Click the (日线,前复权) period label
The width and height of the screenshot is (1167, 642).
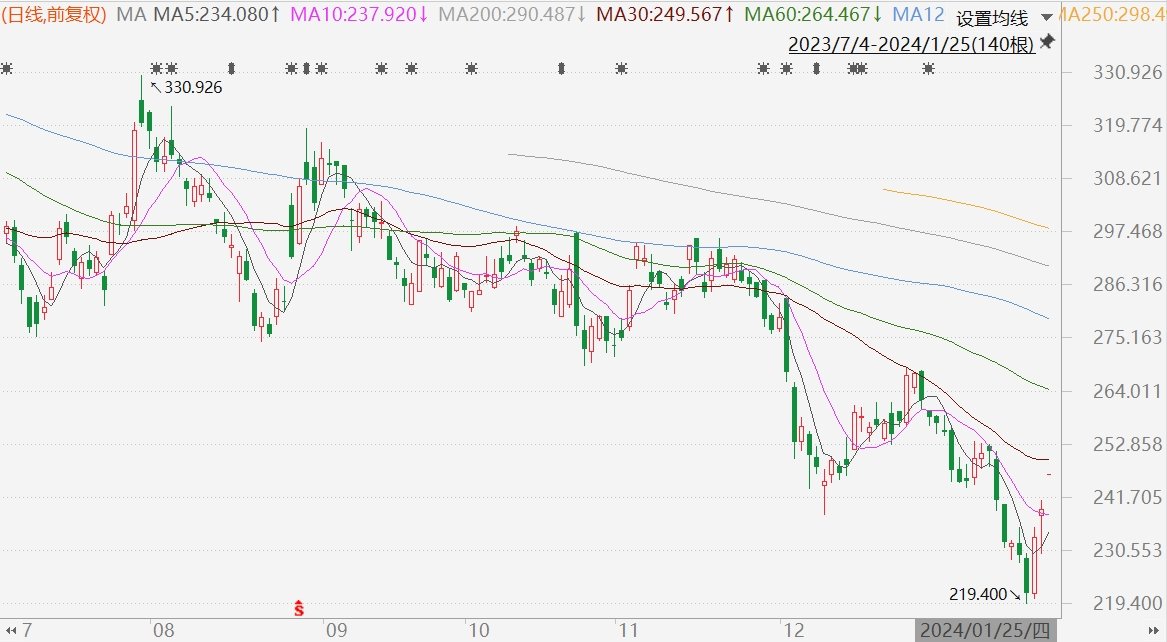coord(54,14)
